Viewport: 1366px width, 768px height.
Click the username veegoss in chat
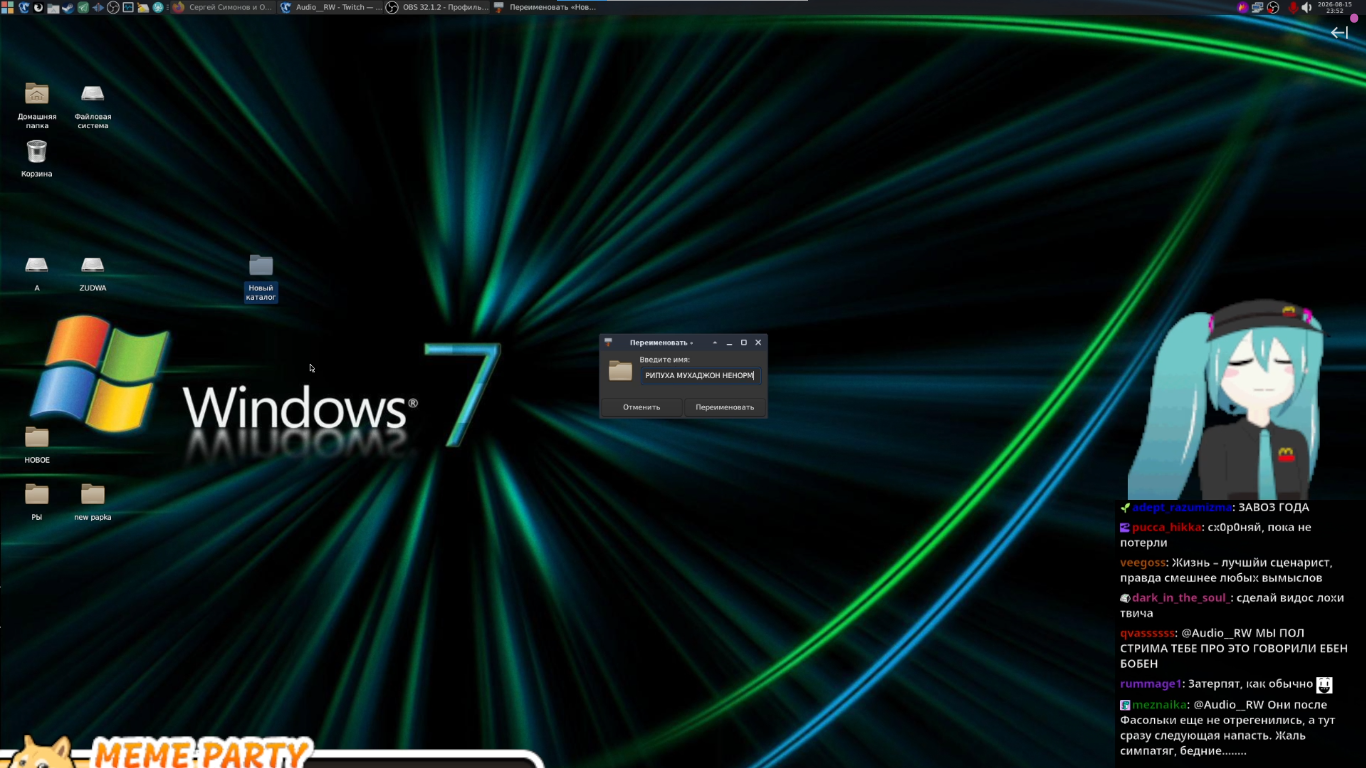click(x=1143, y=563)
